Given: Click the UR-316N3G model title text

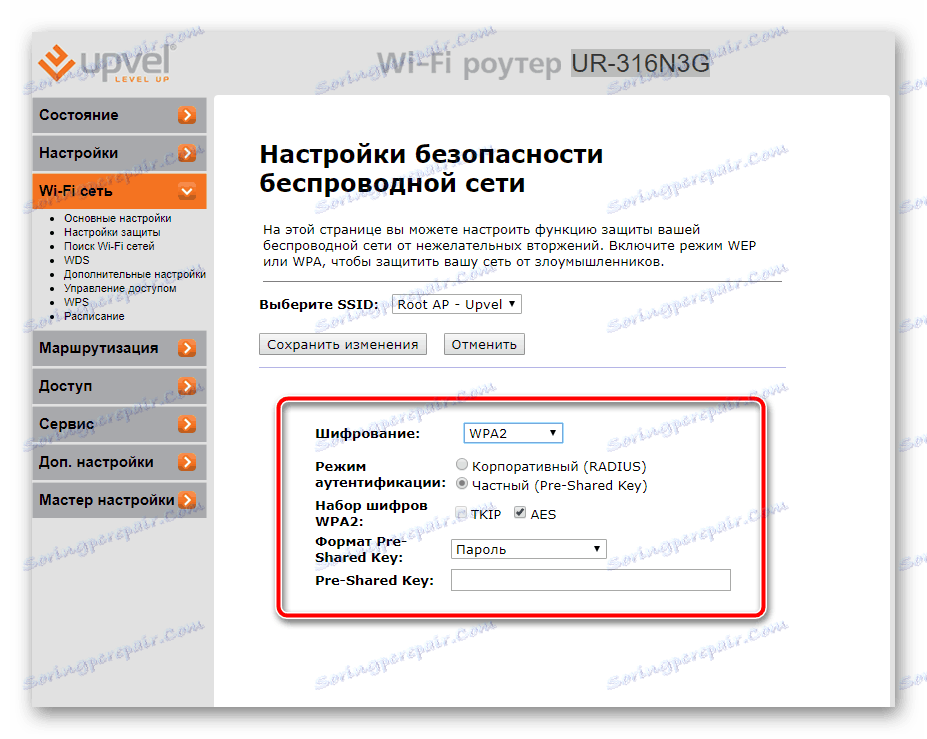Looking at the screenshot, I should 640,63.
